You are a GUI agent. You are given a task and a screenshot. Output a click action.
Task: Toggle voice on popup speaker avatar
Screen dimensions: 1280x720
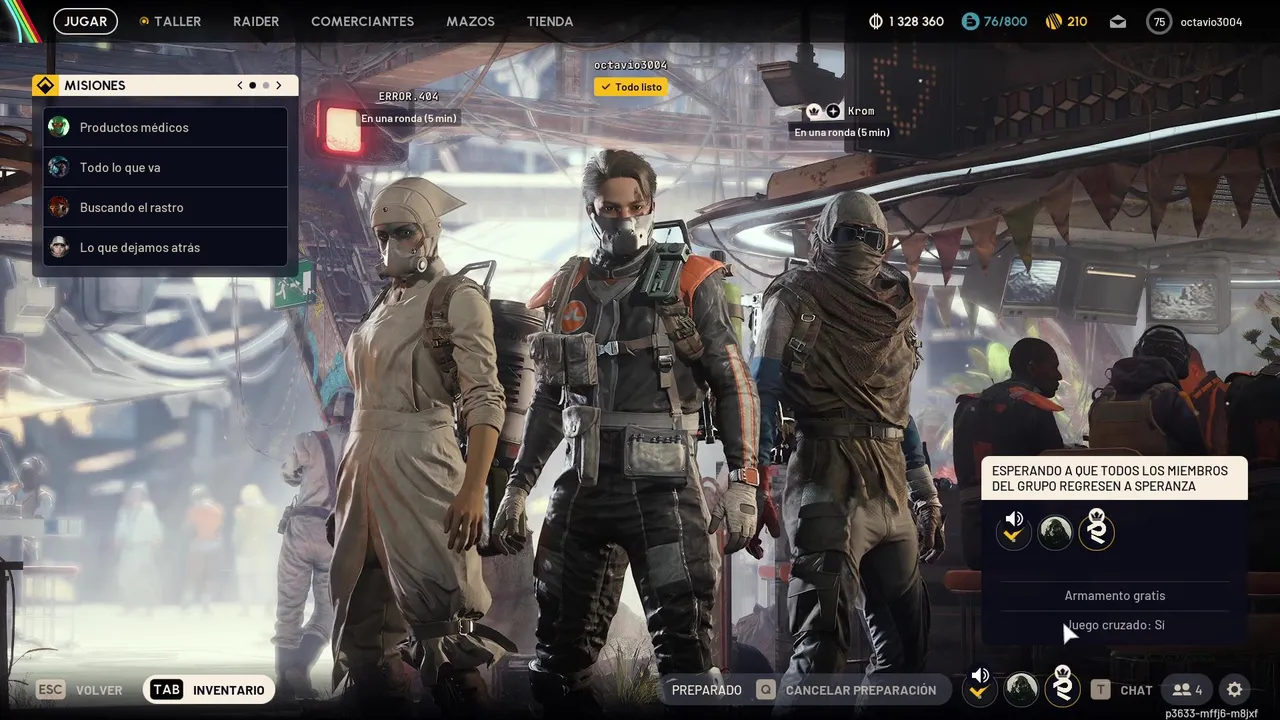click(1014, 531)
